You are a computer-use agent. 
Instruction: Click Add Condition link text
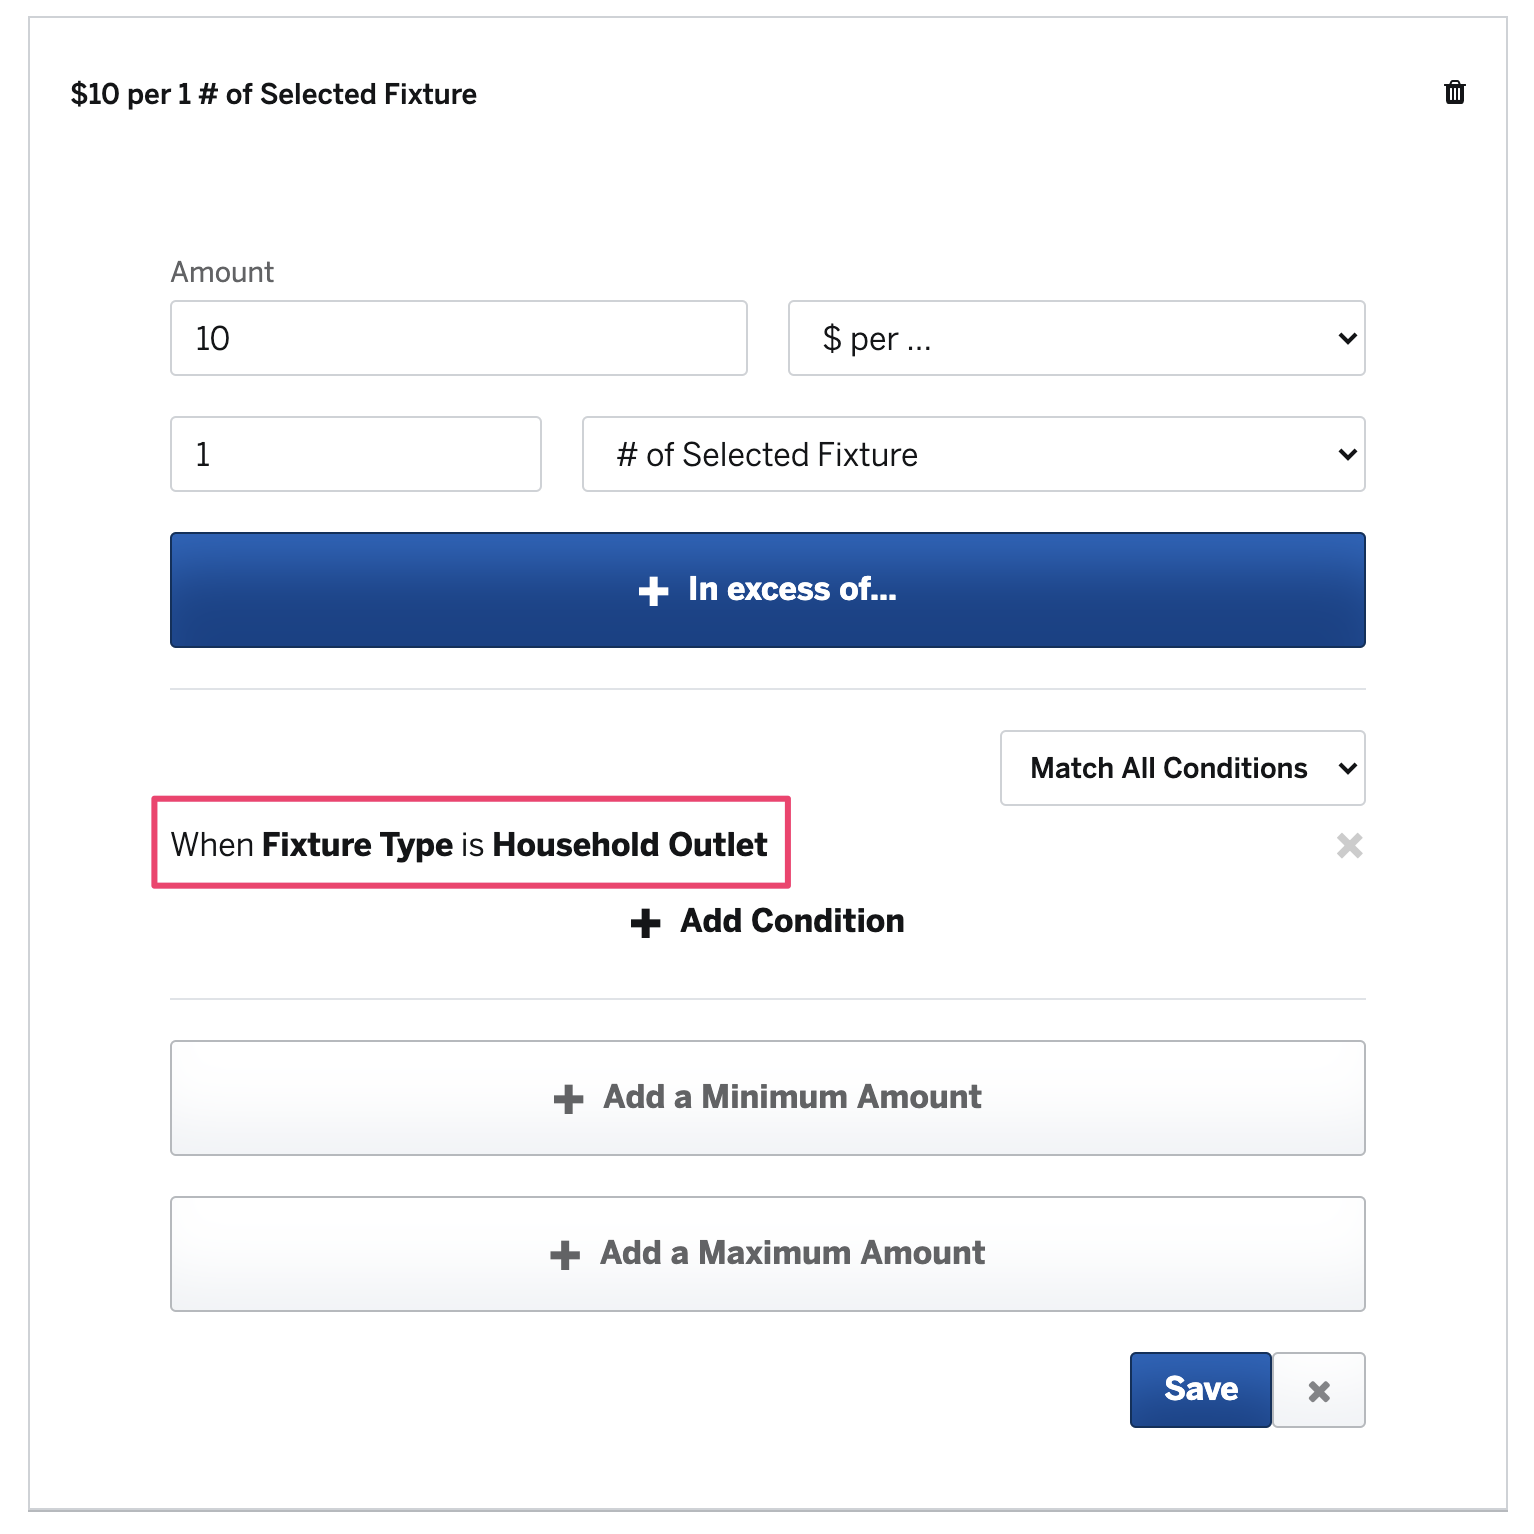tap(792, 921)
